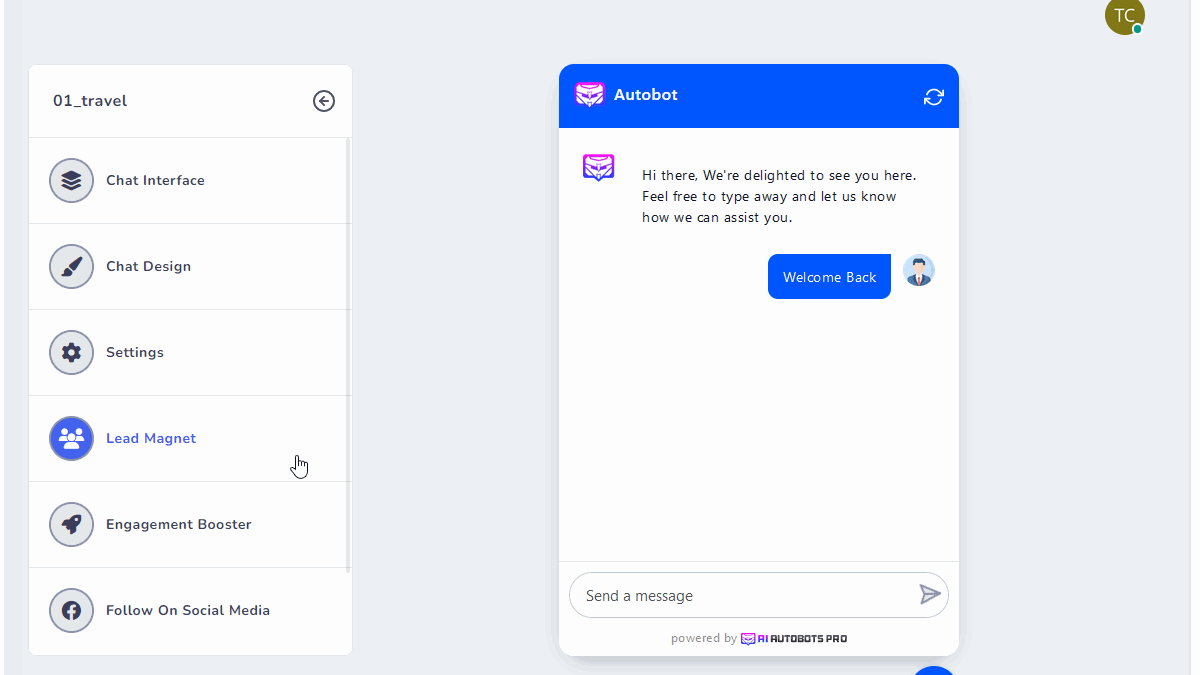Select Follow On Social Media label
The width and height of the screenshot is (1200, 675).
click(188, 611)
